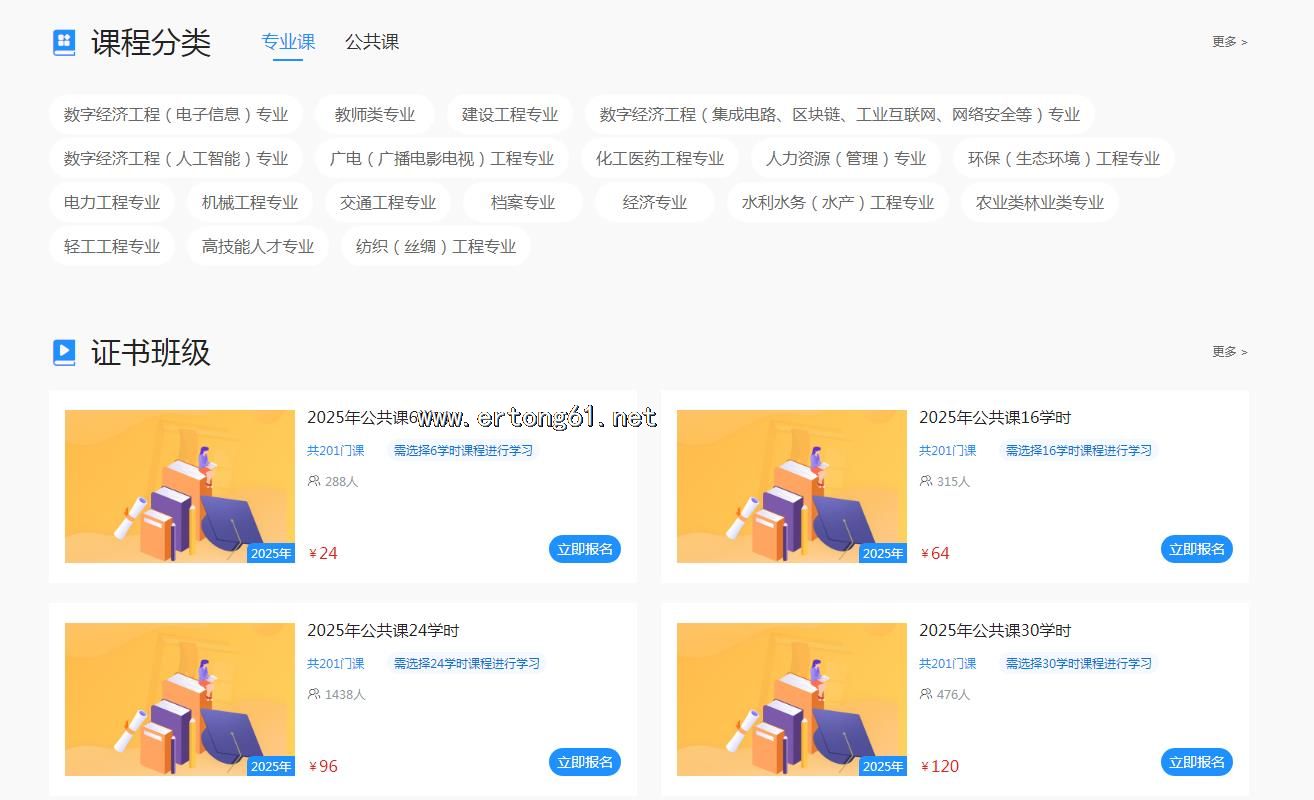
Task: Click people icon beside 288人
Action: [x=314, y=481]
